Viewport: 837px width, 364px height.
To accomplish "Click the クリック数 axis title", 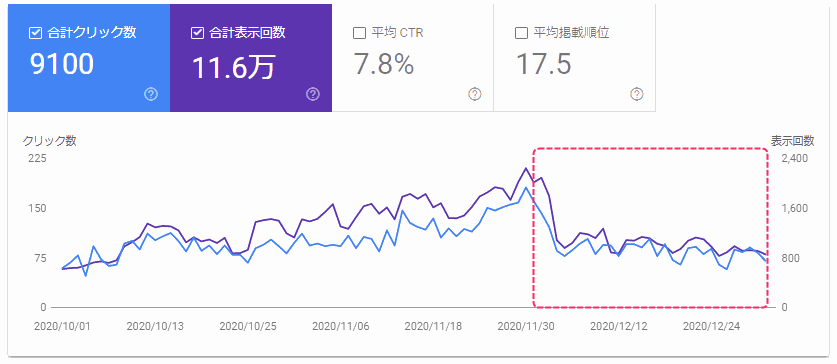I will (49, 141).
